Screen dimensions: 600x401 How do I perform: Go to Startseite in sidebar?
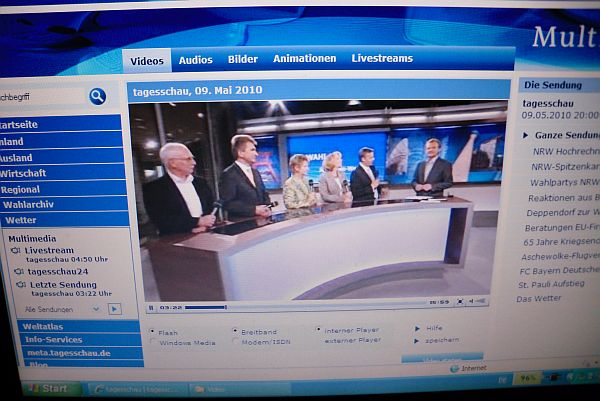(x=60, y=124)
